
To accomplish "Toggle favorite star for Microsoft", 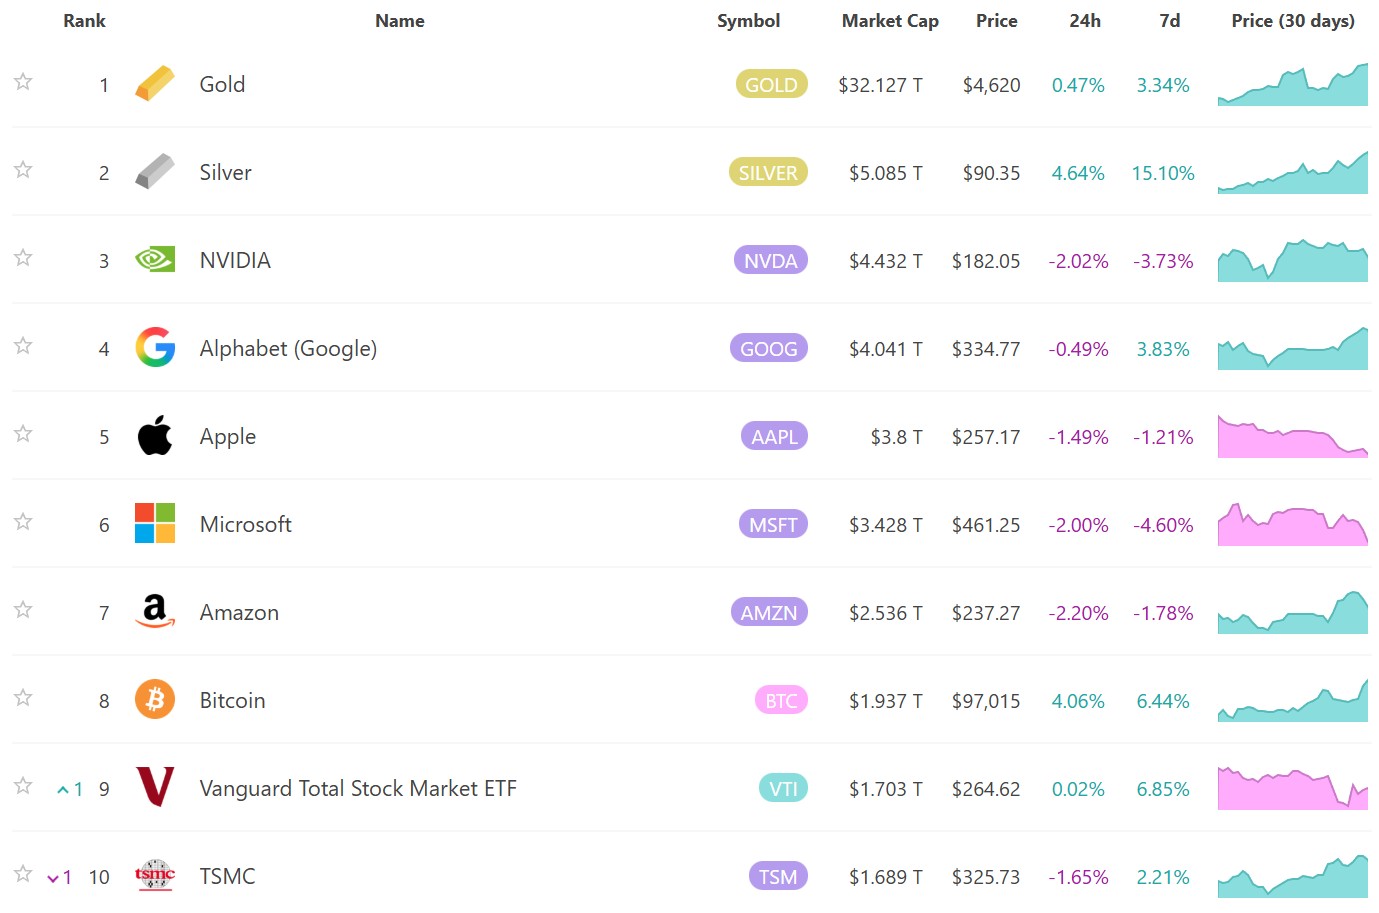I will point(23,522).
